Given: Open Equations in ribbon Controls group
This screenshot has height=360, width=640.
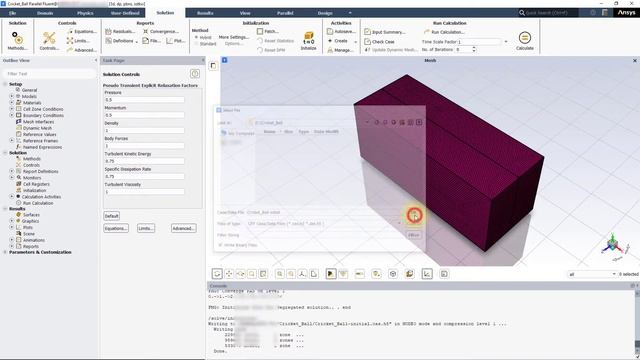Looking at the screenshot, I should (82, 31).
